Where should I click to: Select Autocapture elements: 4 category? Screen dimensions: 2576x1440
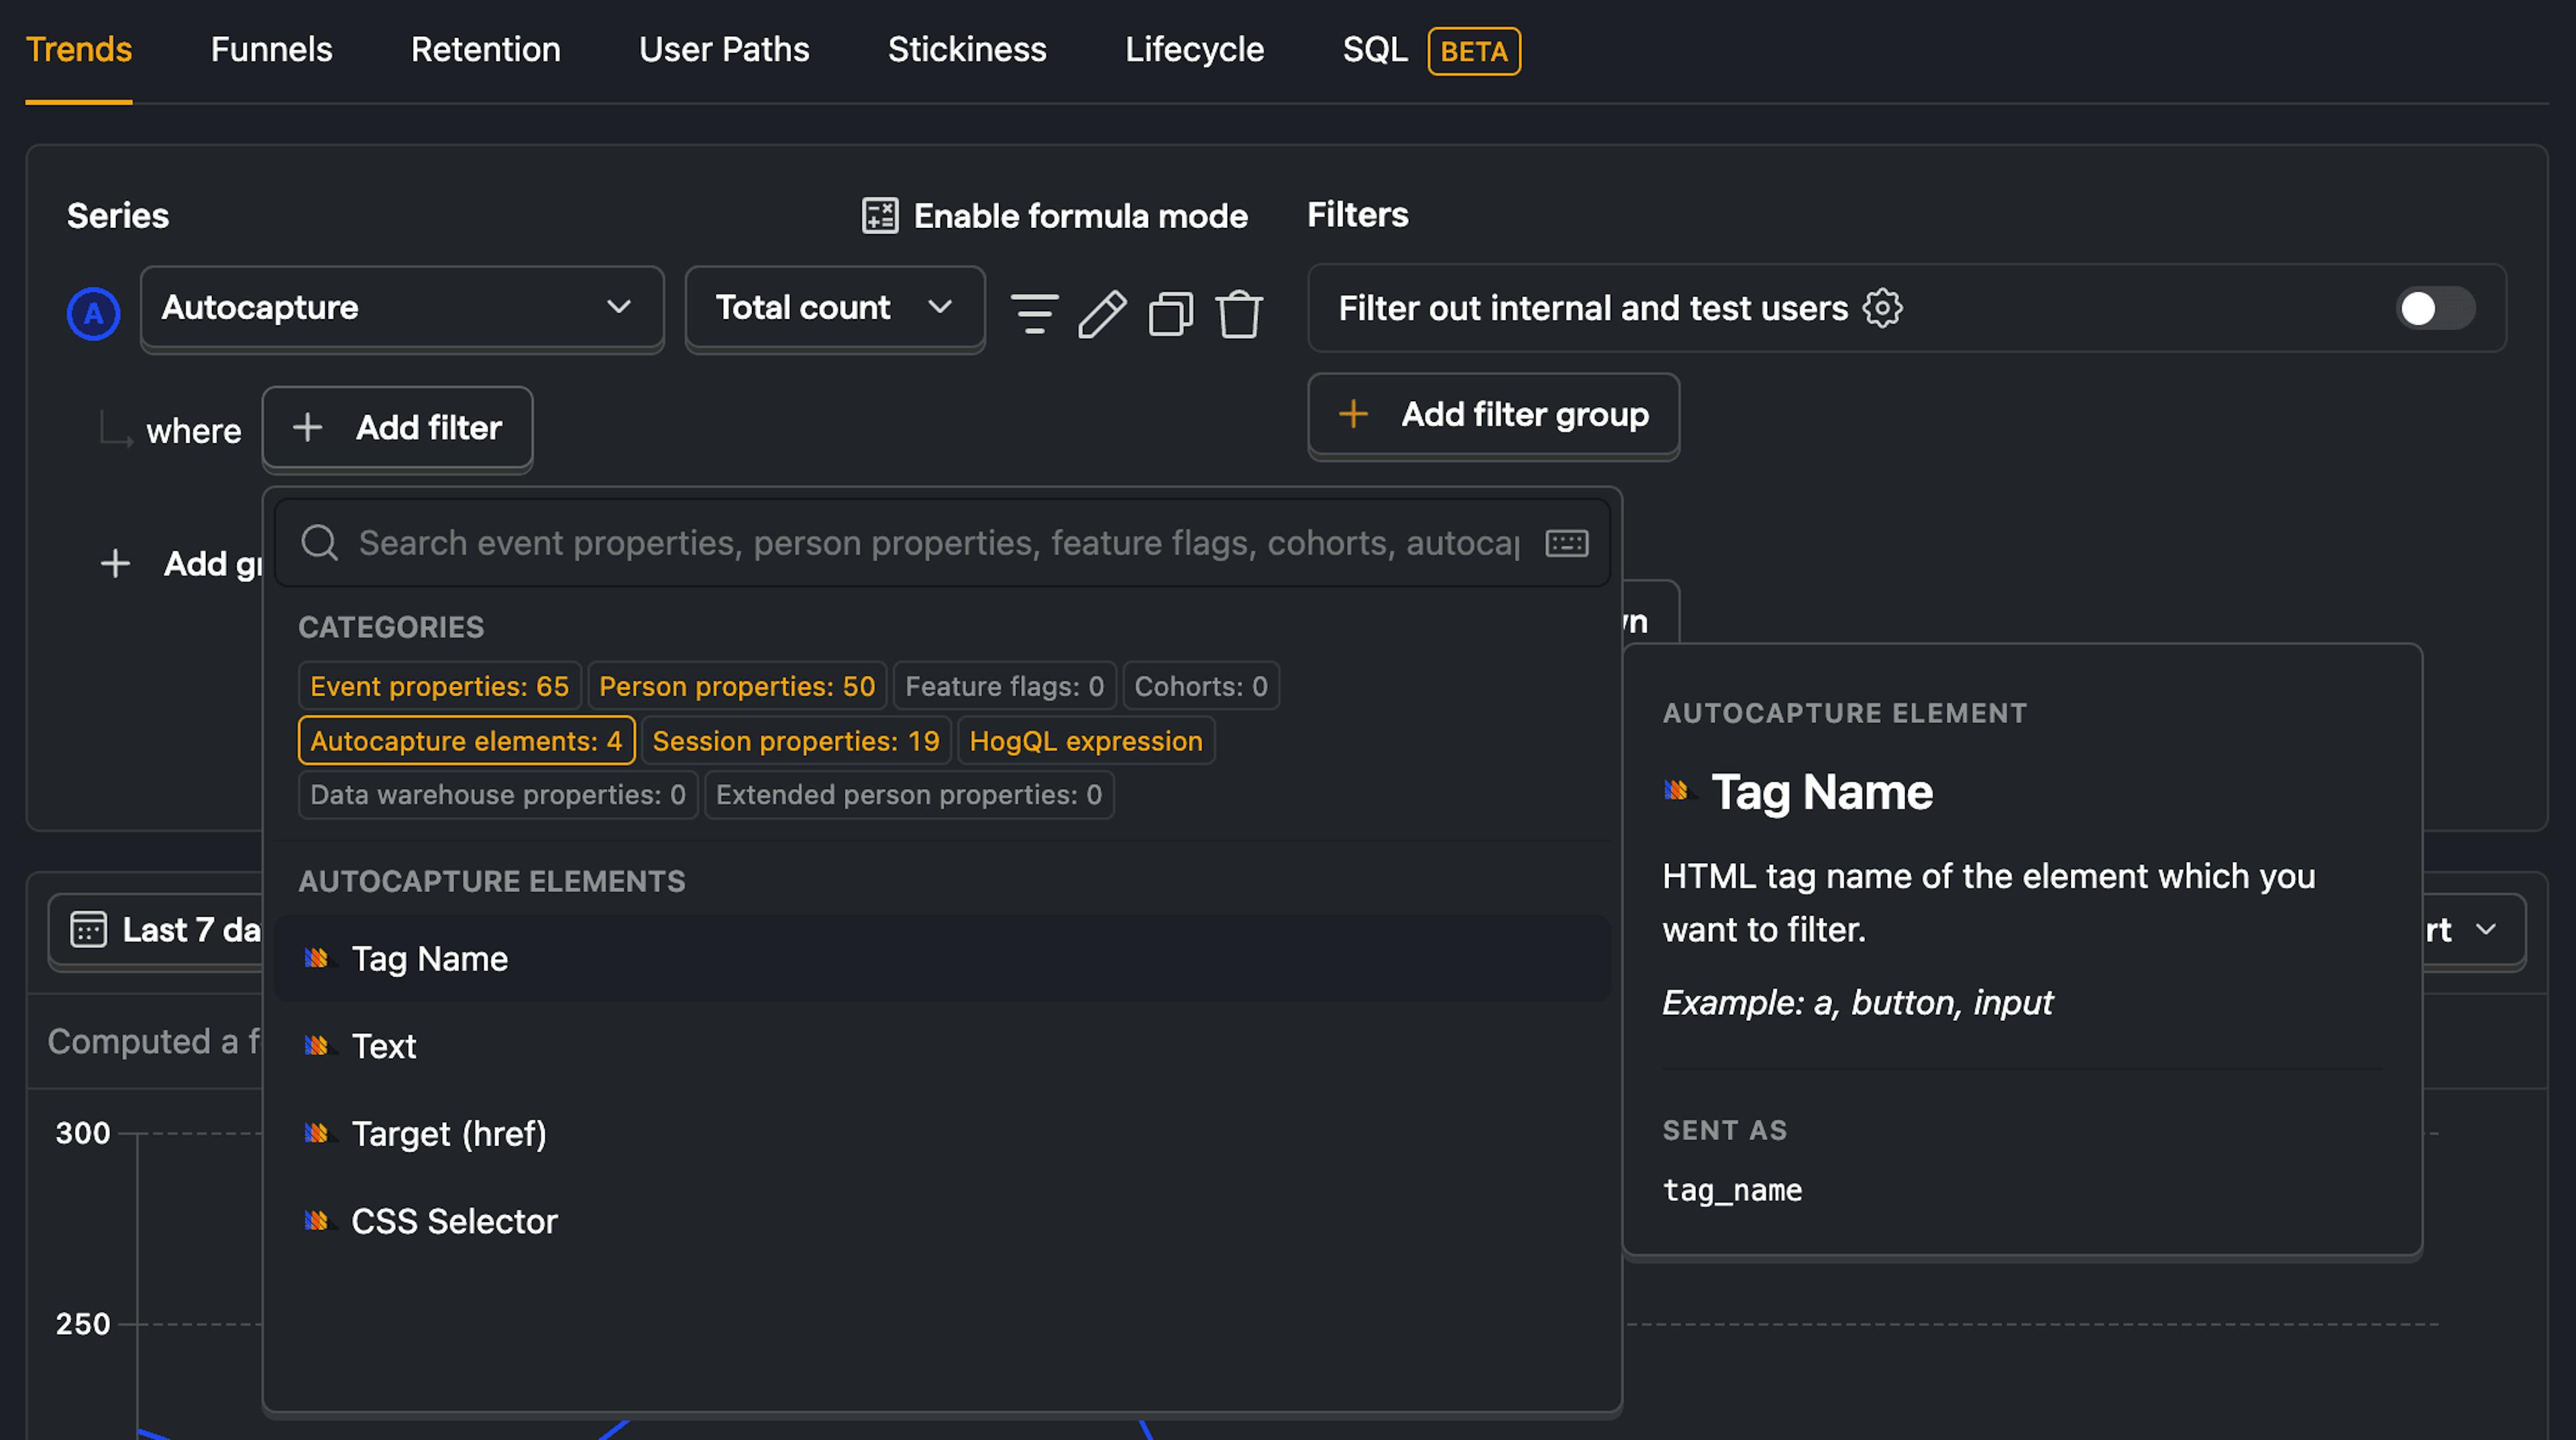[x=466, y=741]
